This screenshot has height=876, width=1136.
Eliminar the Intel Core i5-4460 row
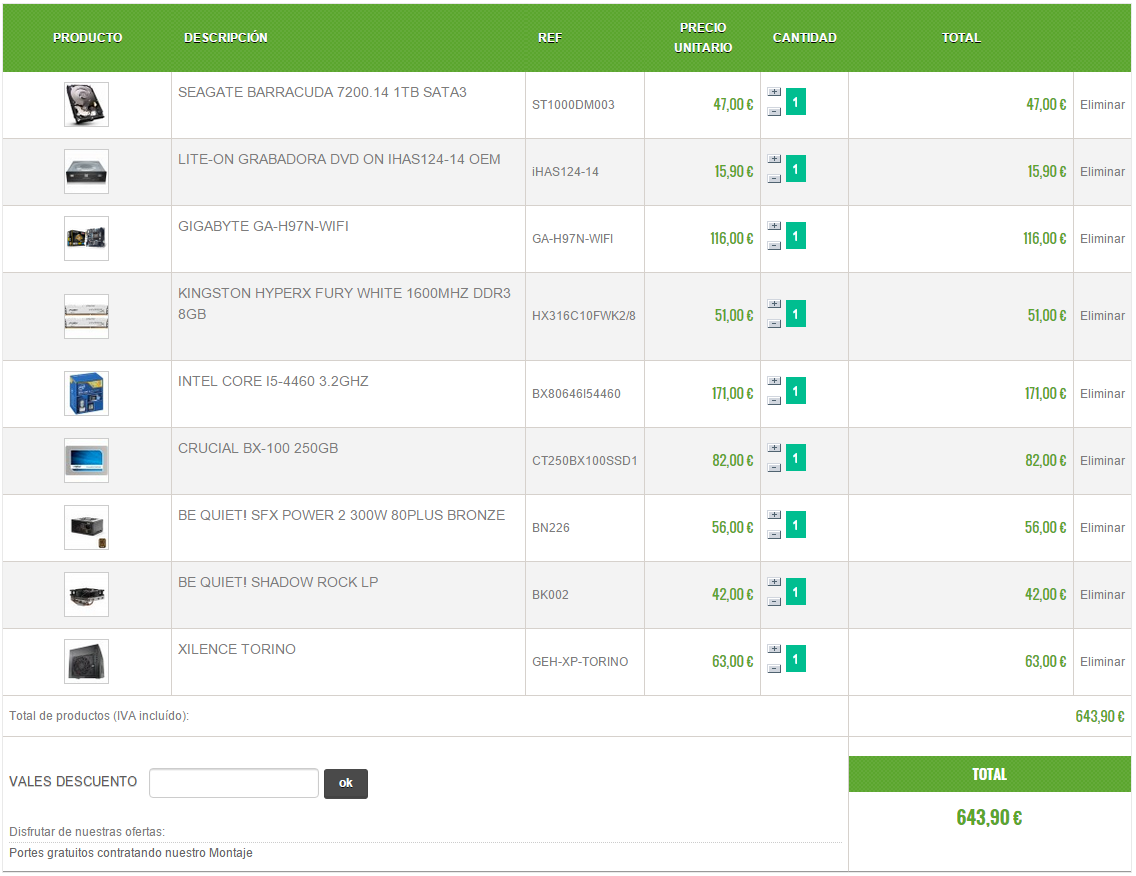pos(1102,393)
